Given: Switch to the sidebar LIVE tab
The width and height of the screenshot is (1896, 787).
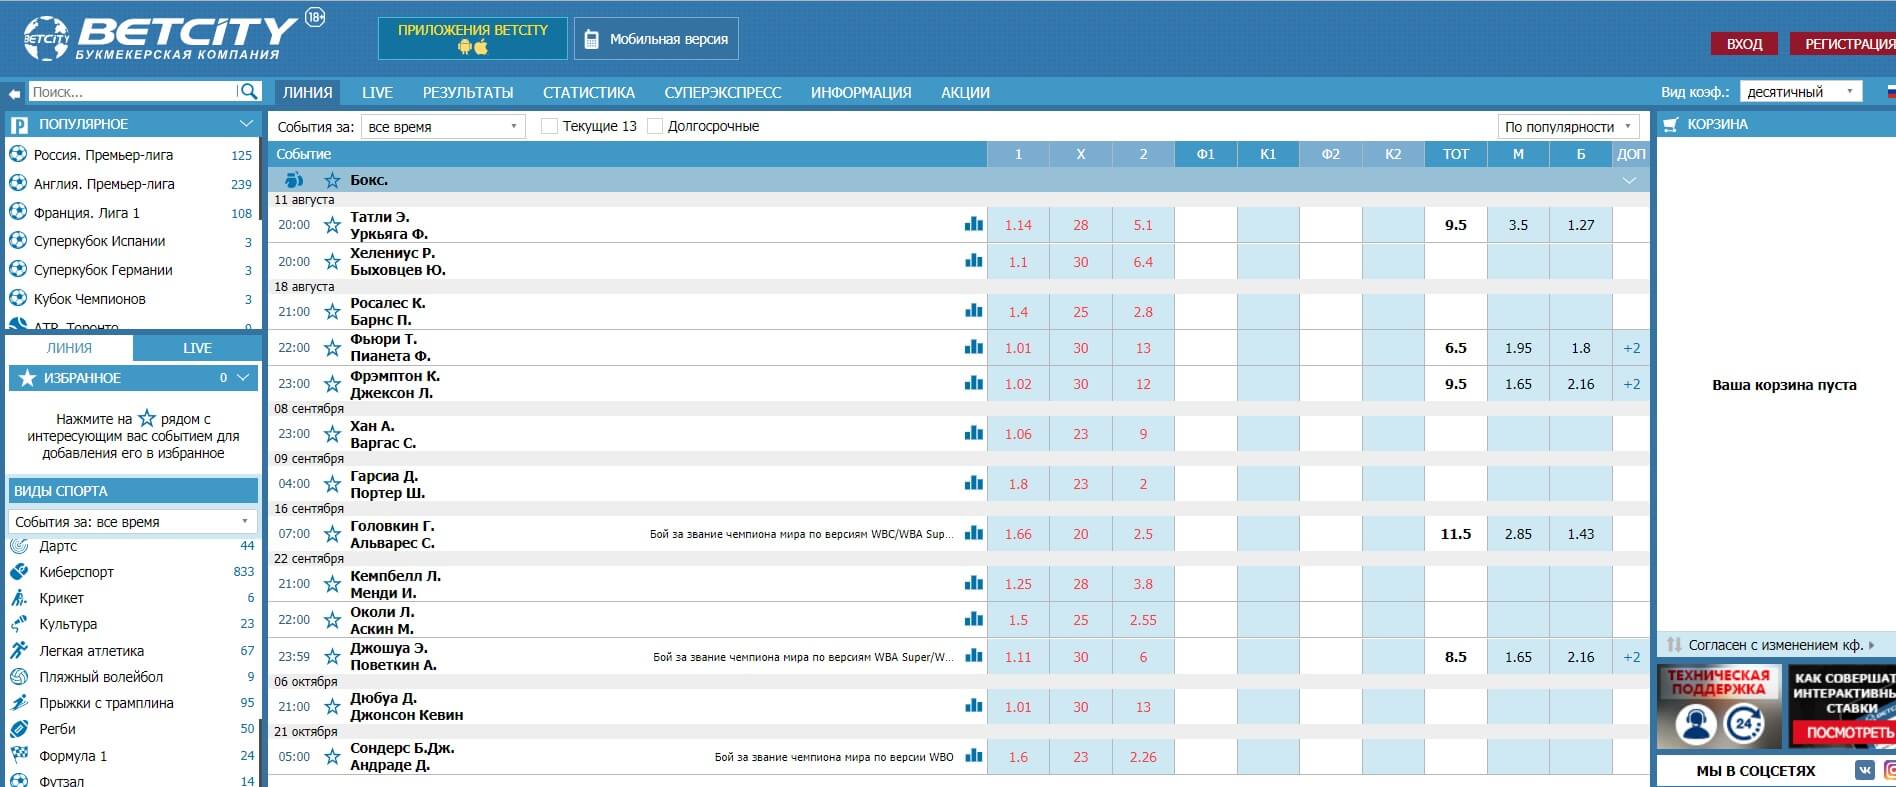Looking at the screenshot, I should click(197, 348).
